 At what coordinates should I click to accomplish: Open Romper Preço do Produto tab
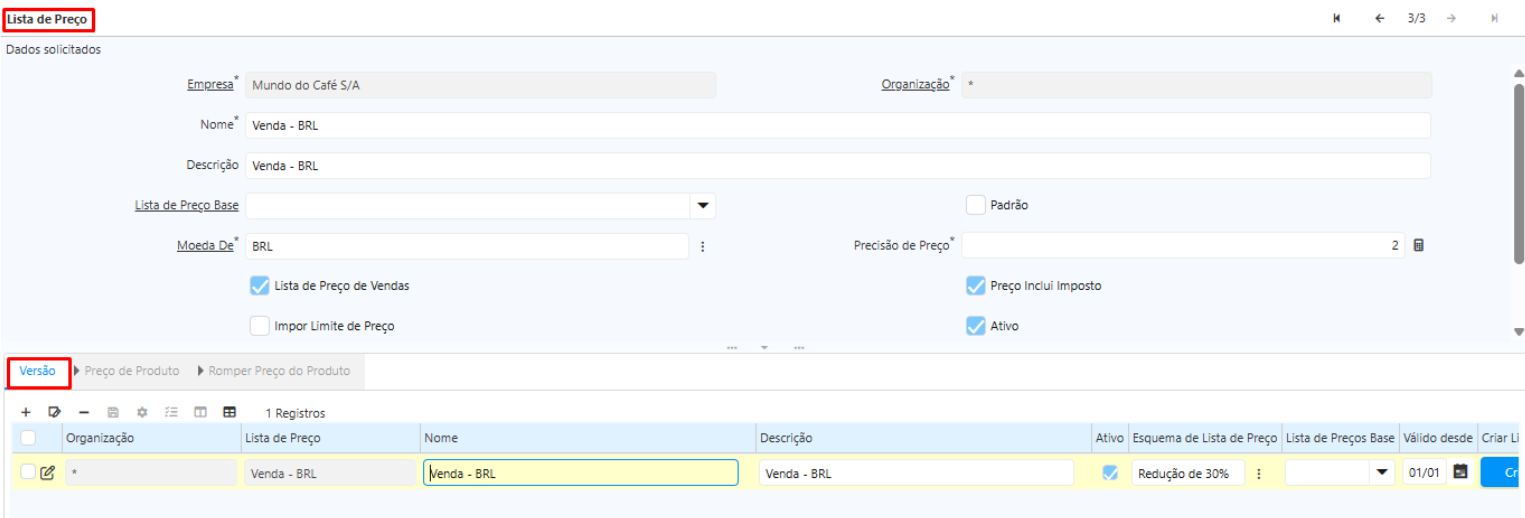click(x=279, y=371)
